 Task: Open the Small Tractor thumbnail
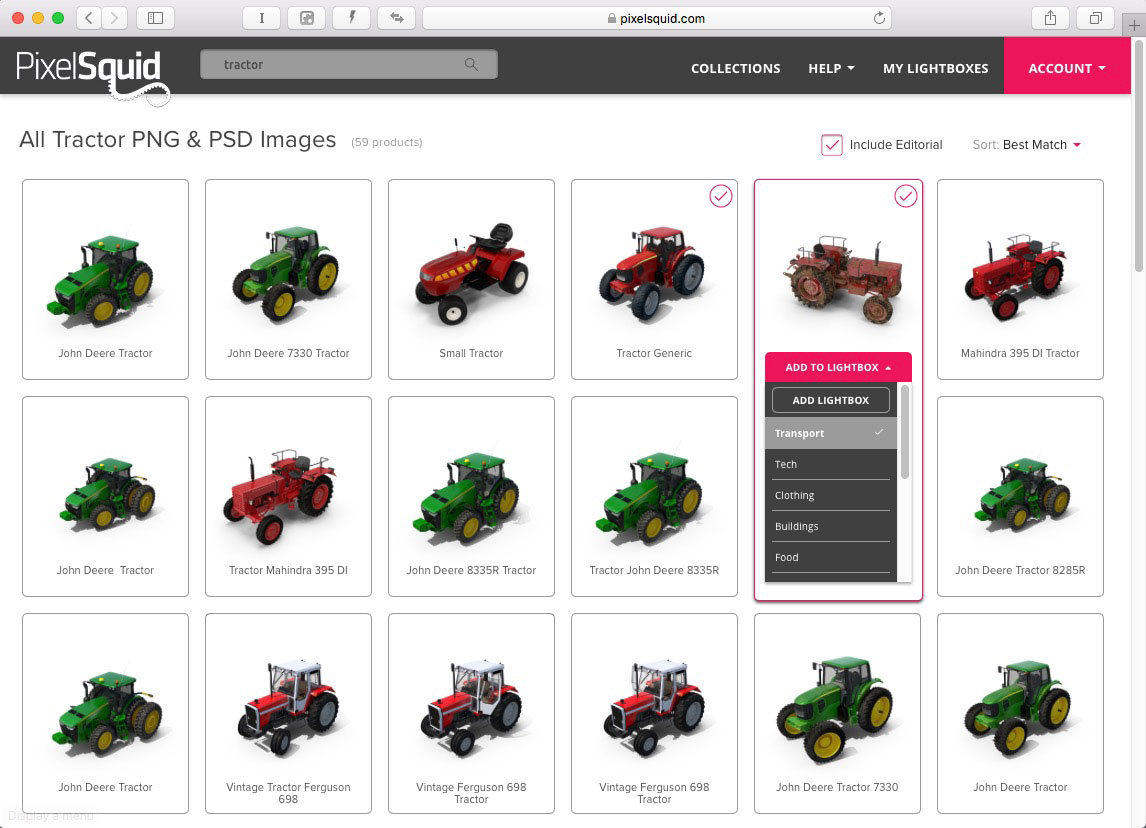click(x=471, y=270)
